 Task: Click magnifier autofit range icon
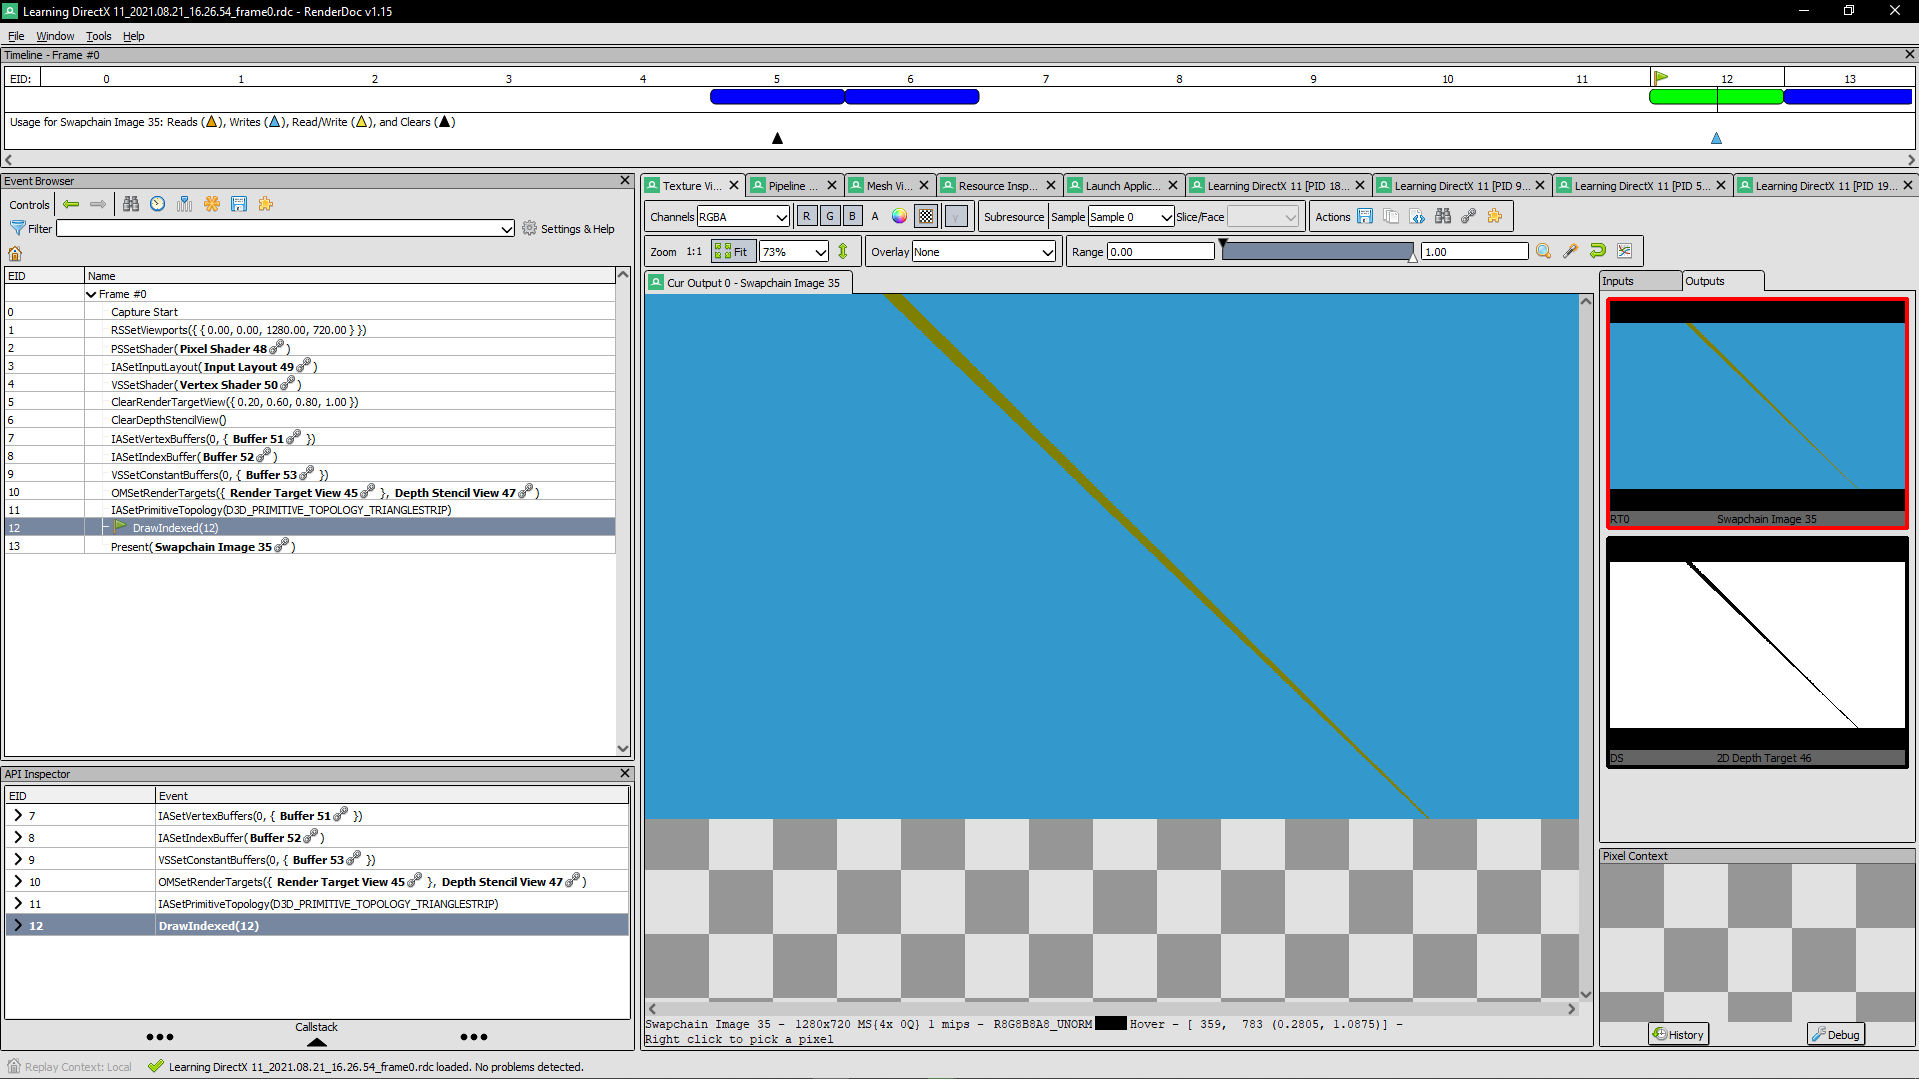(x=1544, y=252)
